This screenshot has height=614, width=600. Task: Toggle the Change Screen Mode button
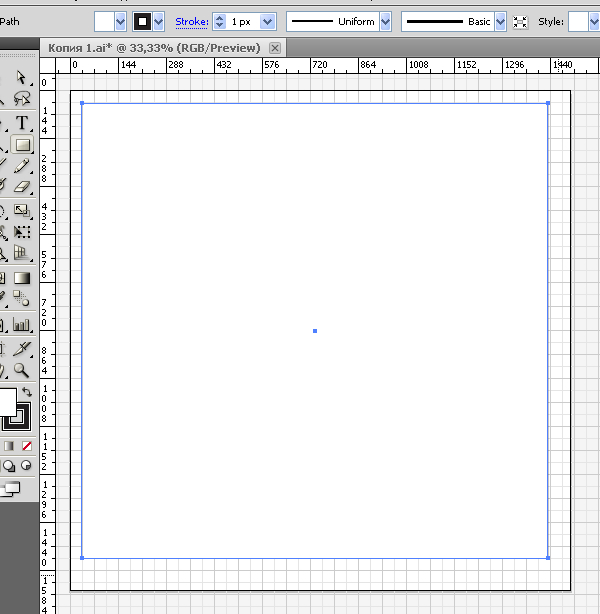[11, 488]
